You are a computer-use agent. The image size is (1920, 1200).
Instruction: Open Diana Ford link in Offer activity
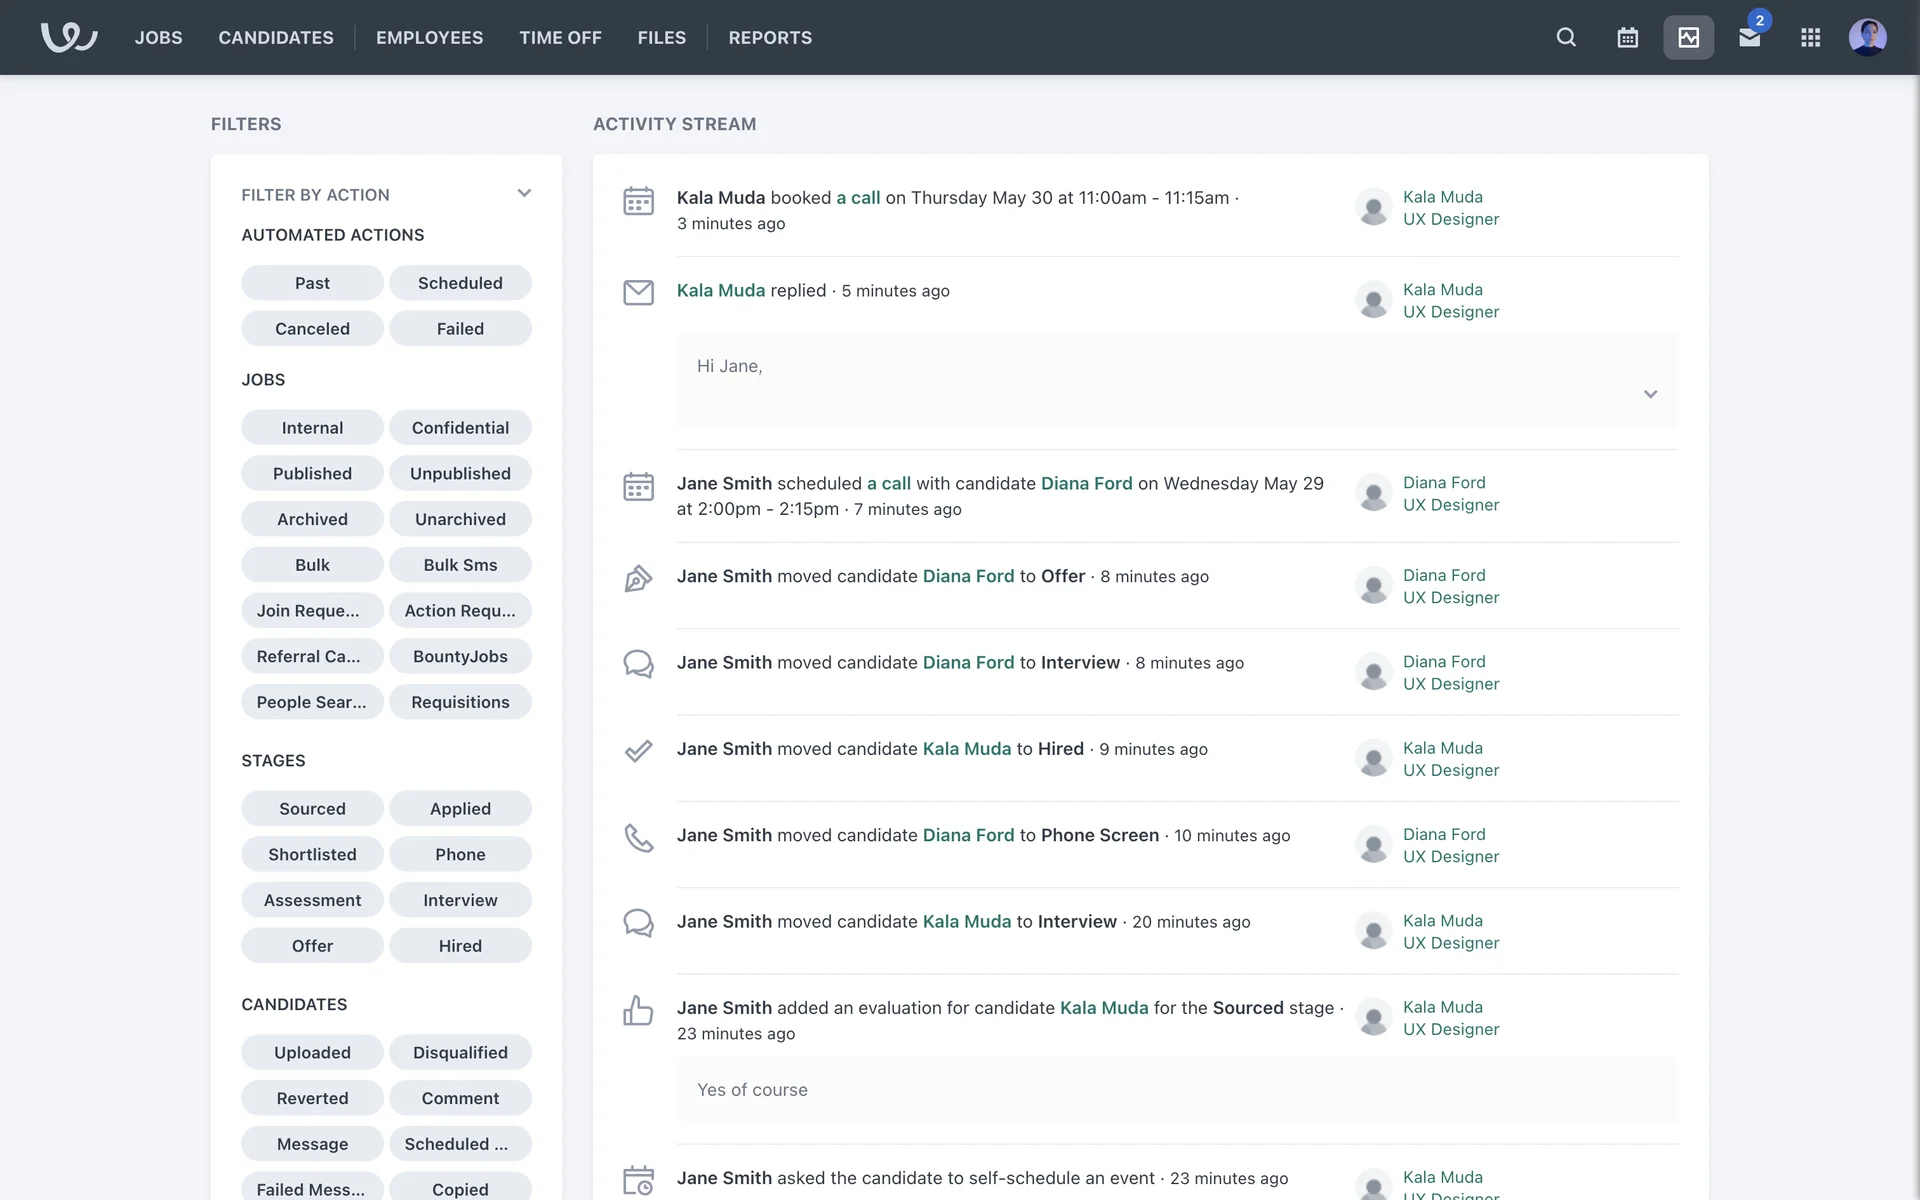pos(968,576)
